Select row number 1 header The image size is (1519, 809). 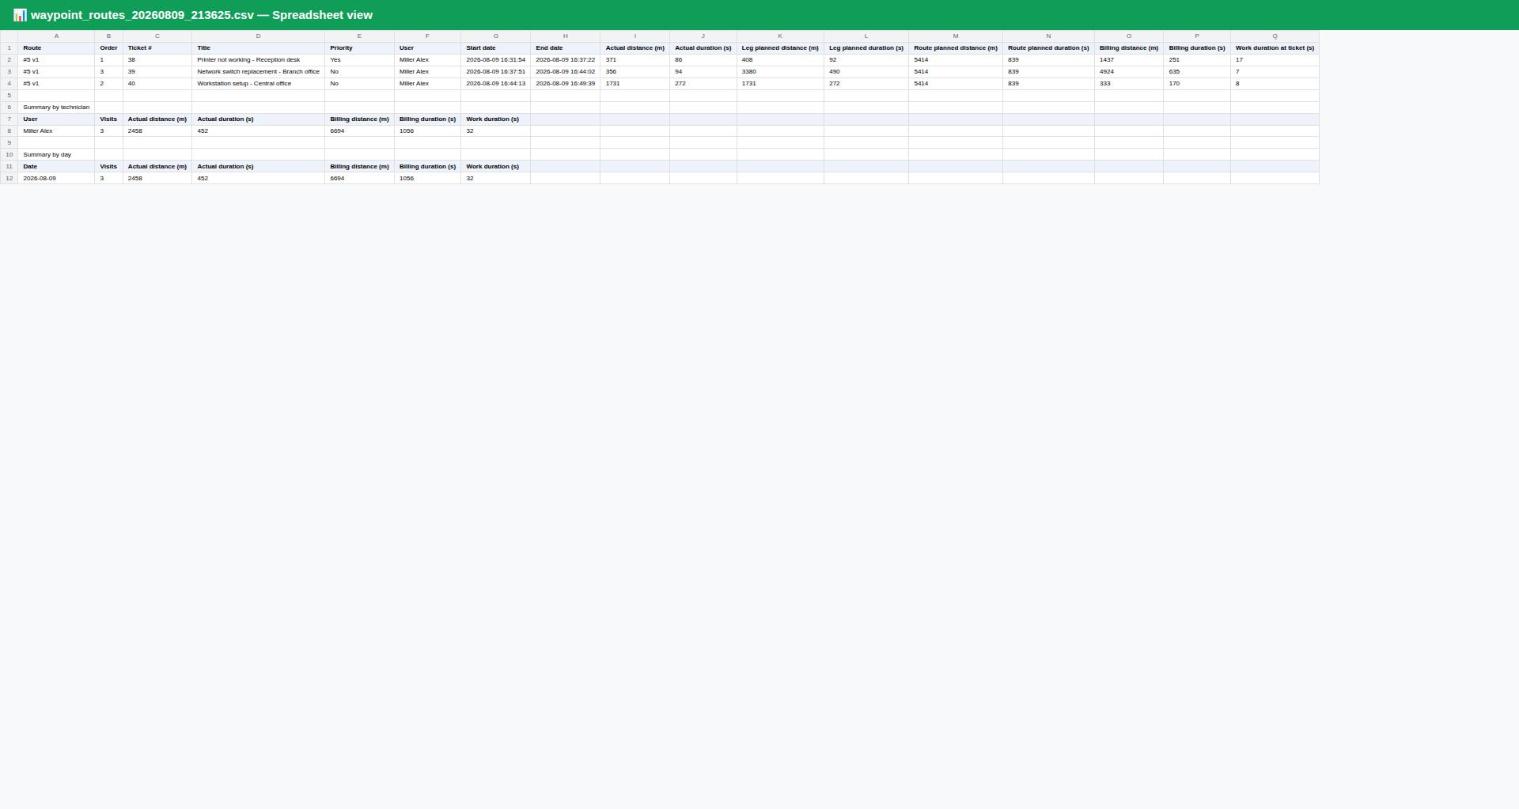click(x=9, y=48)
